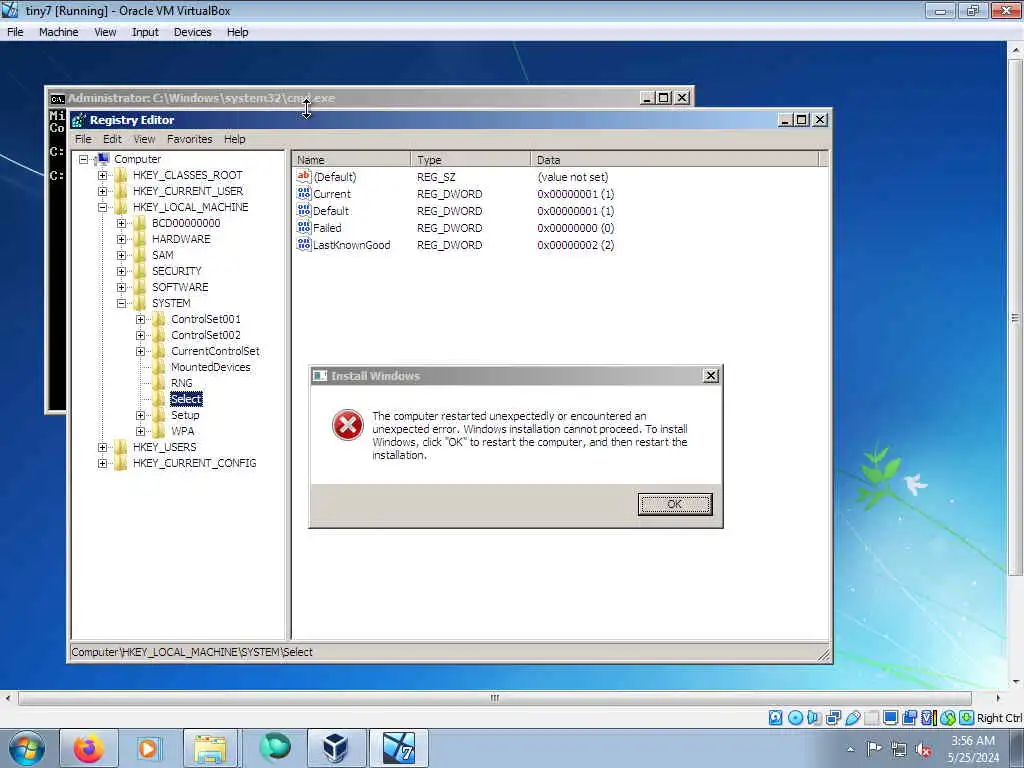
Task: Expand the BCD00000000 key
Action: point(121,223)
